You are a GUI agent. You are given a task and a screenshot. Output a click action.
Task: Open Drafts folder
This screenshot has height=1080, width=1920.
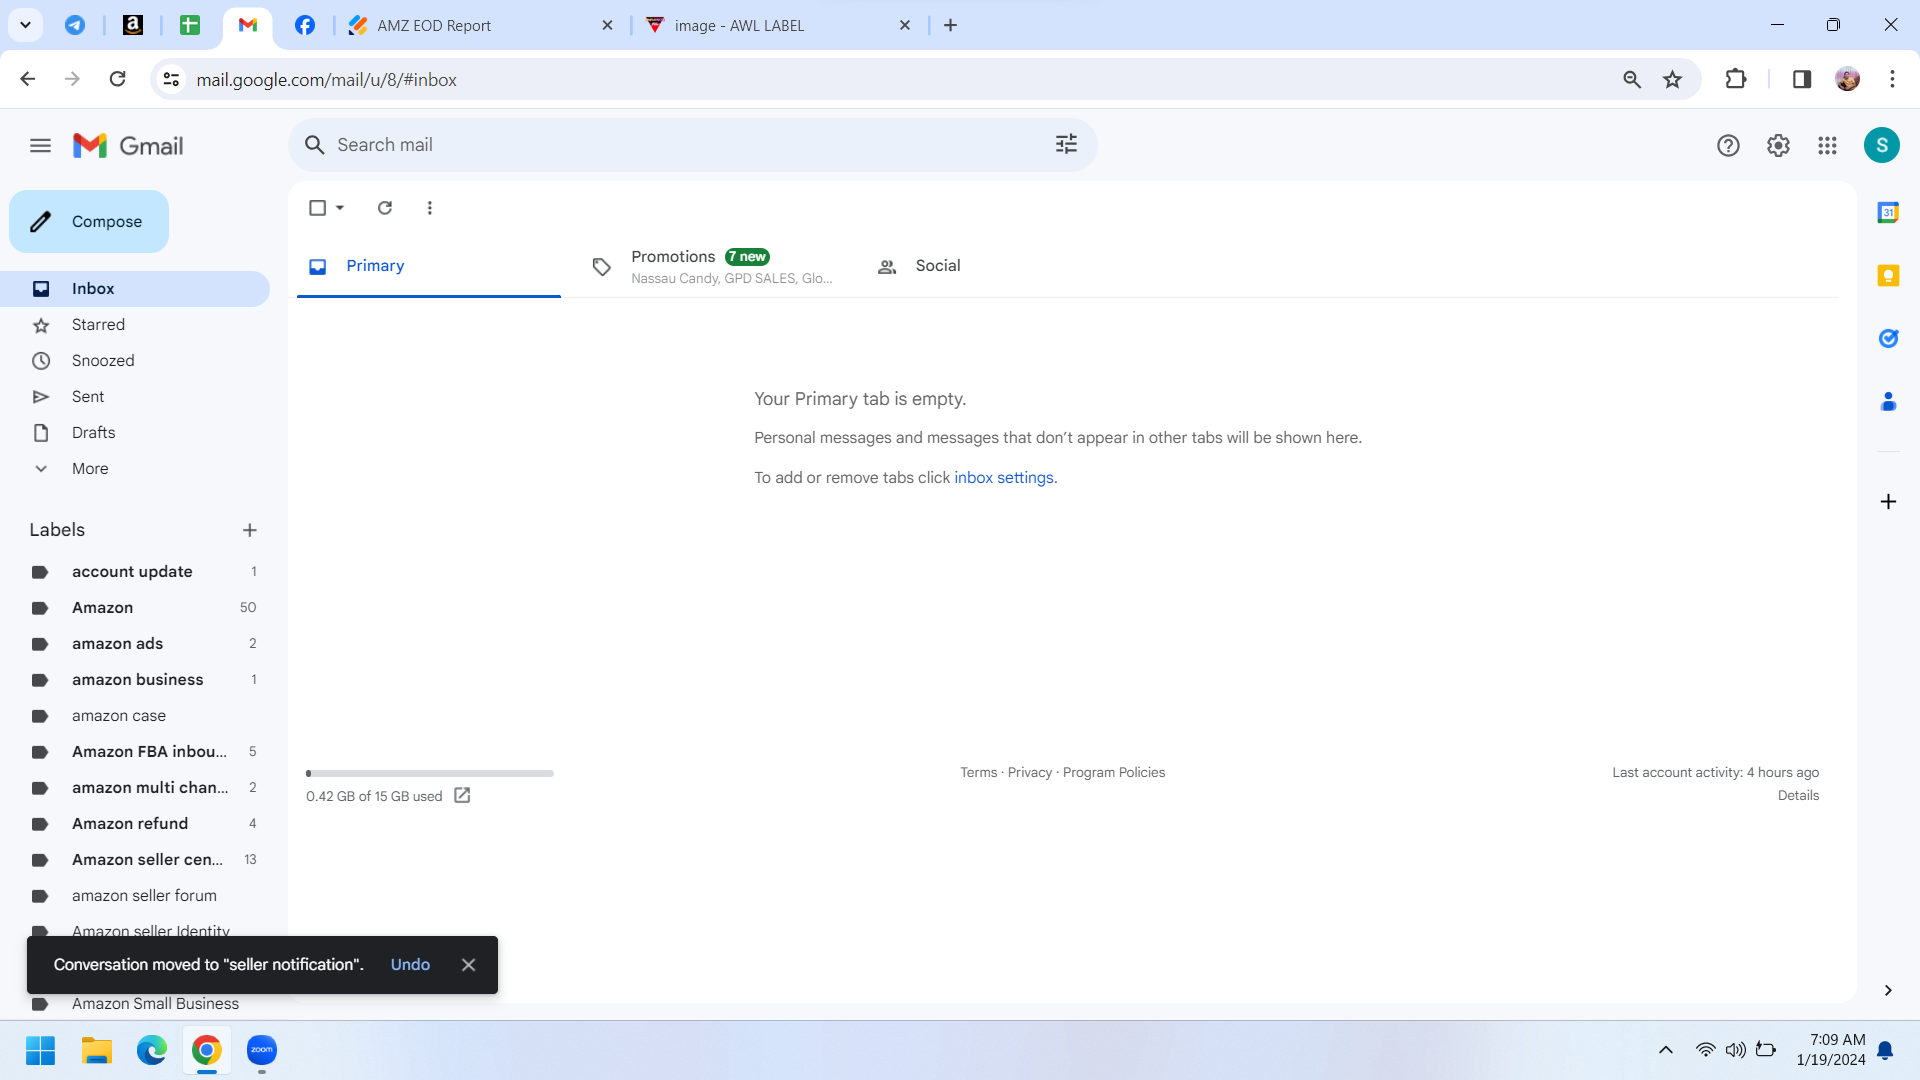(x=135, y=433)
